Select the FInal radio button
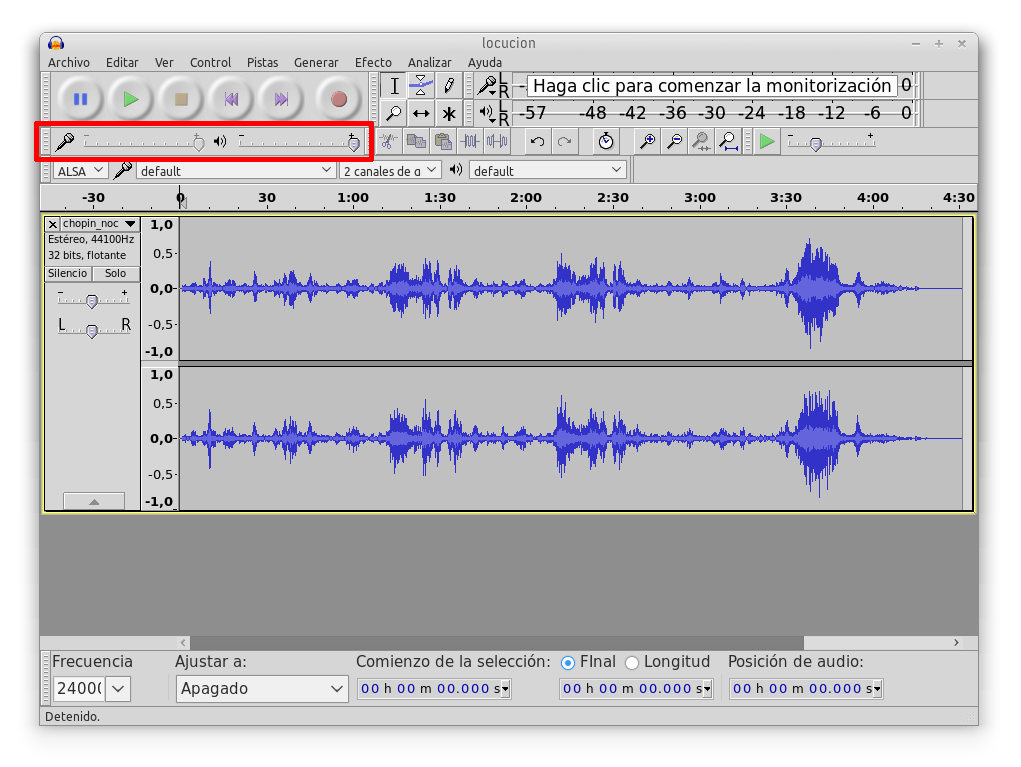This screenshot has width=1021, height=767. coord(568,663)
